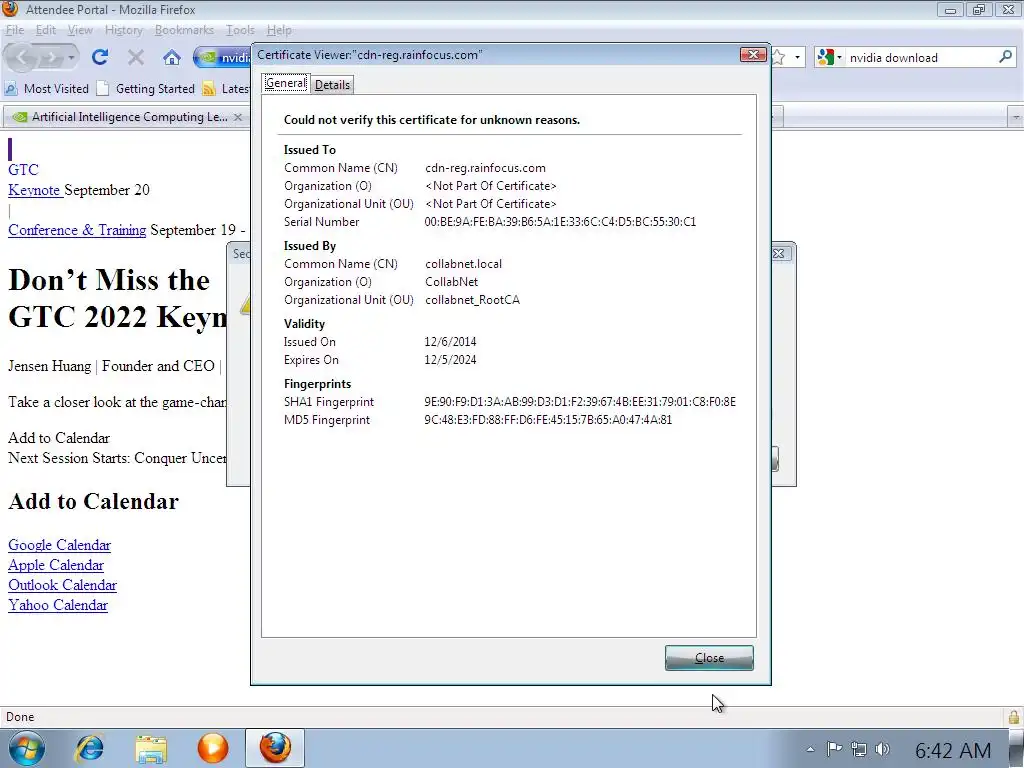Switch to the Details tab in Certificate Viewer
The height and width of the screenshot is (768, 1024).
tap(332, 84)
